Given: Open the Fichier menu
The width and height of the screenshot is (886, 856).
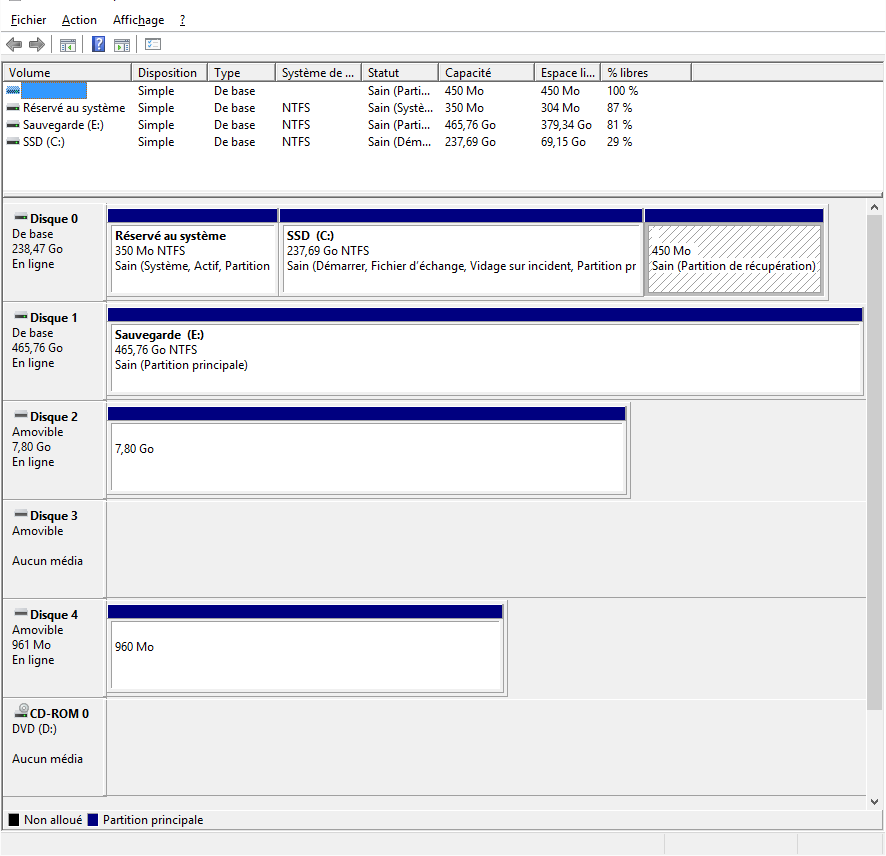Looking at the screenshot, I should coord(28,20).
